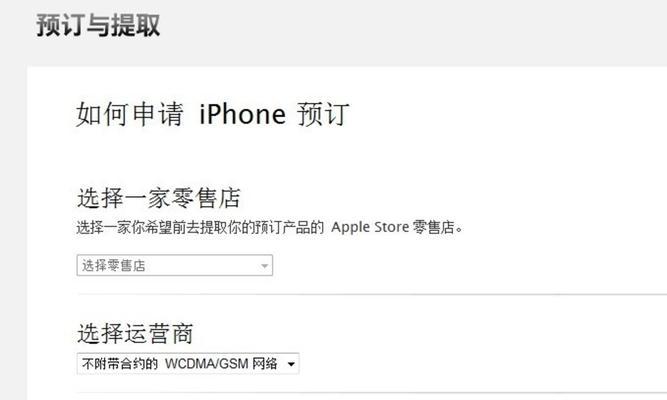Click the grey arrow in 选择零售店 box

264,266
